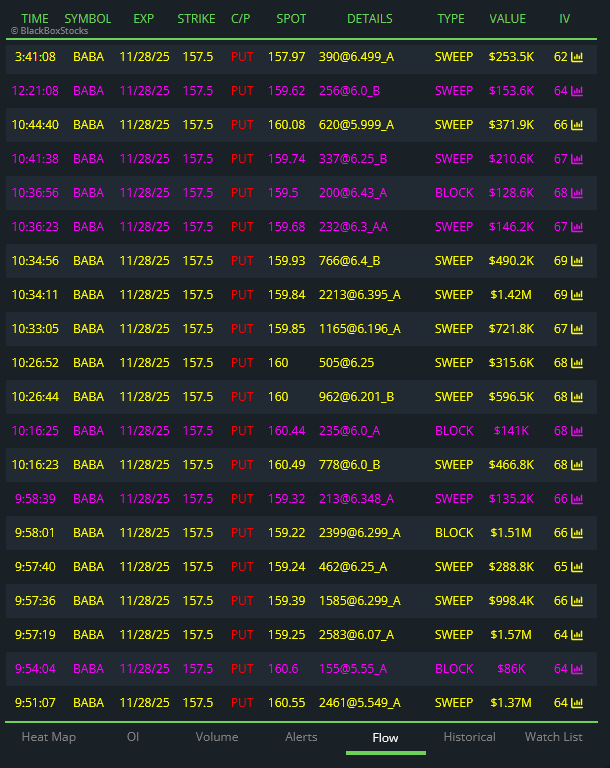This screenshot has height=768, width=610.
Task: Sort by the EXP column header
Action: coord(144,19)
